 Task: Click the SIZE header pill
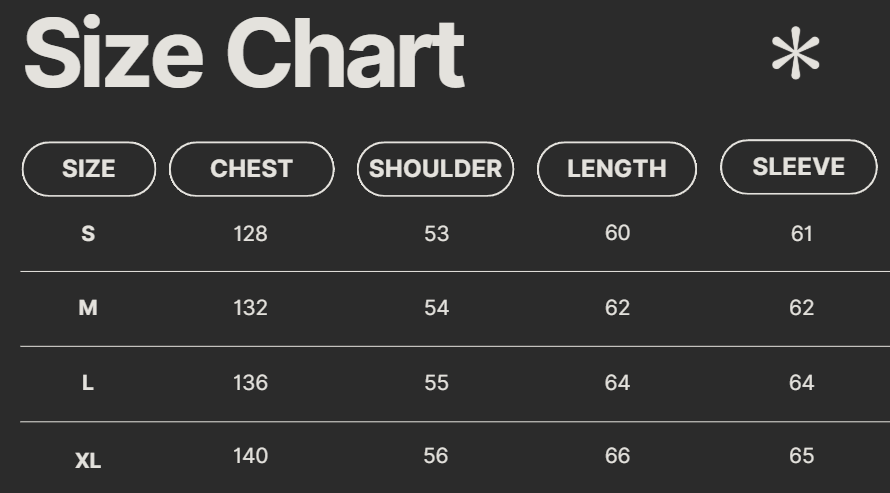coord(89,169)
